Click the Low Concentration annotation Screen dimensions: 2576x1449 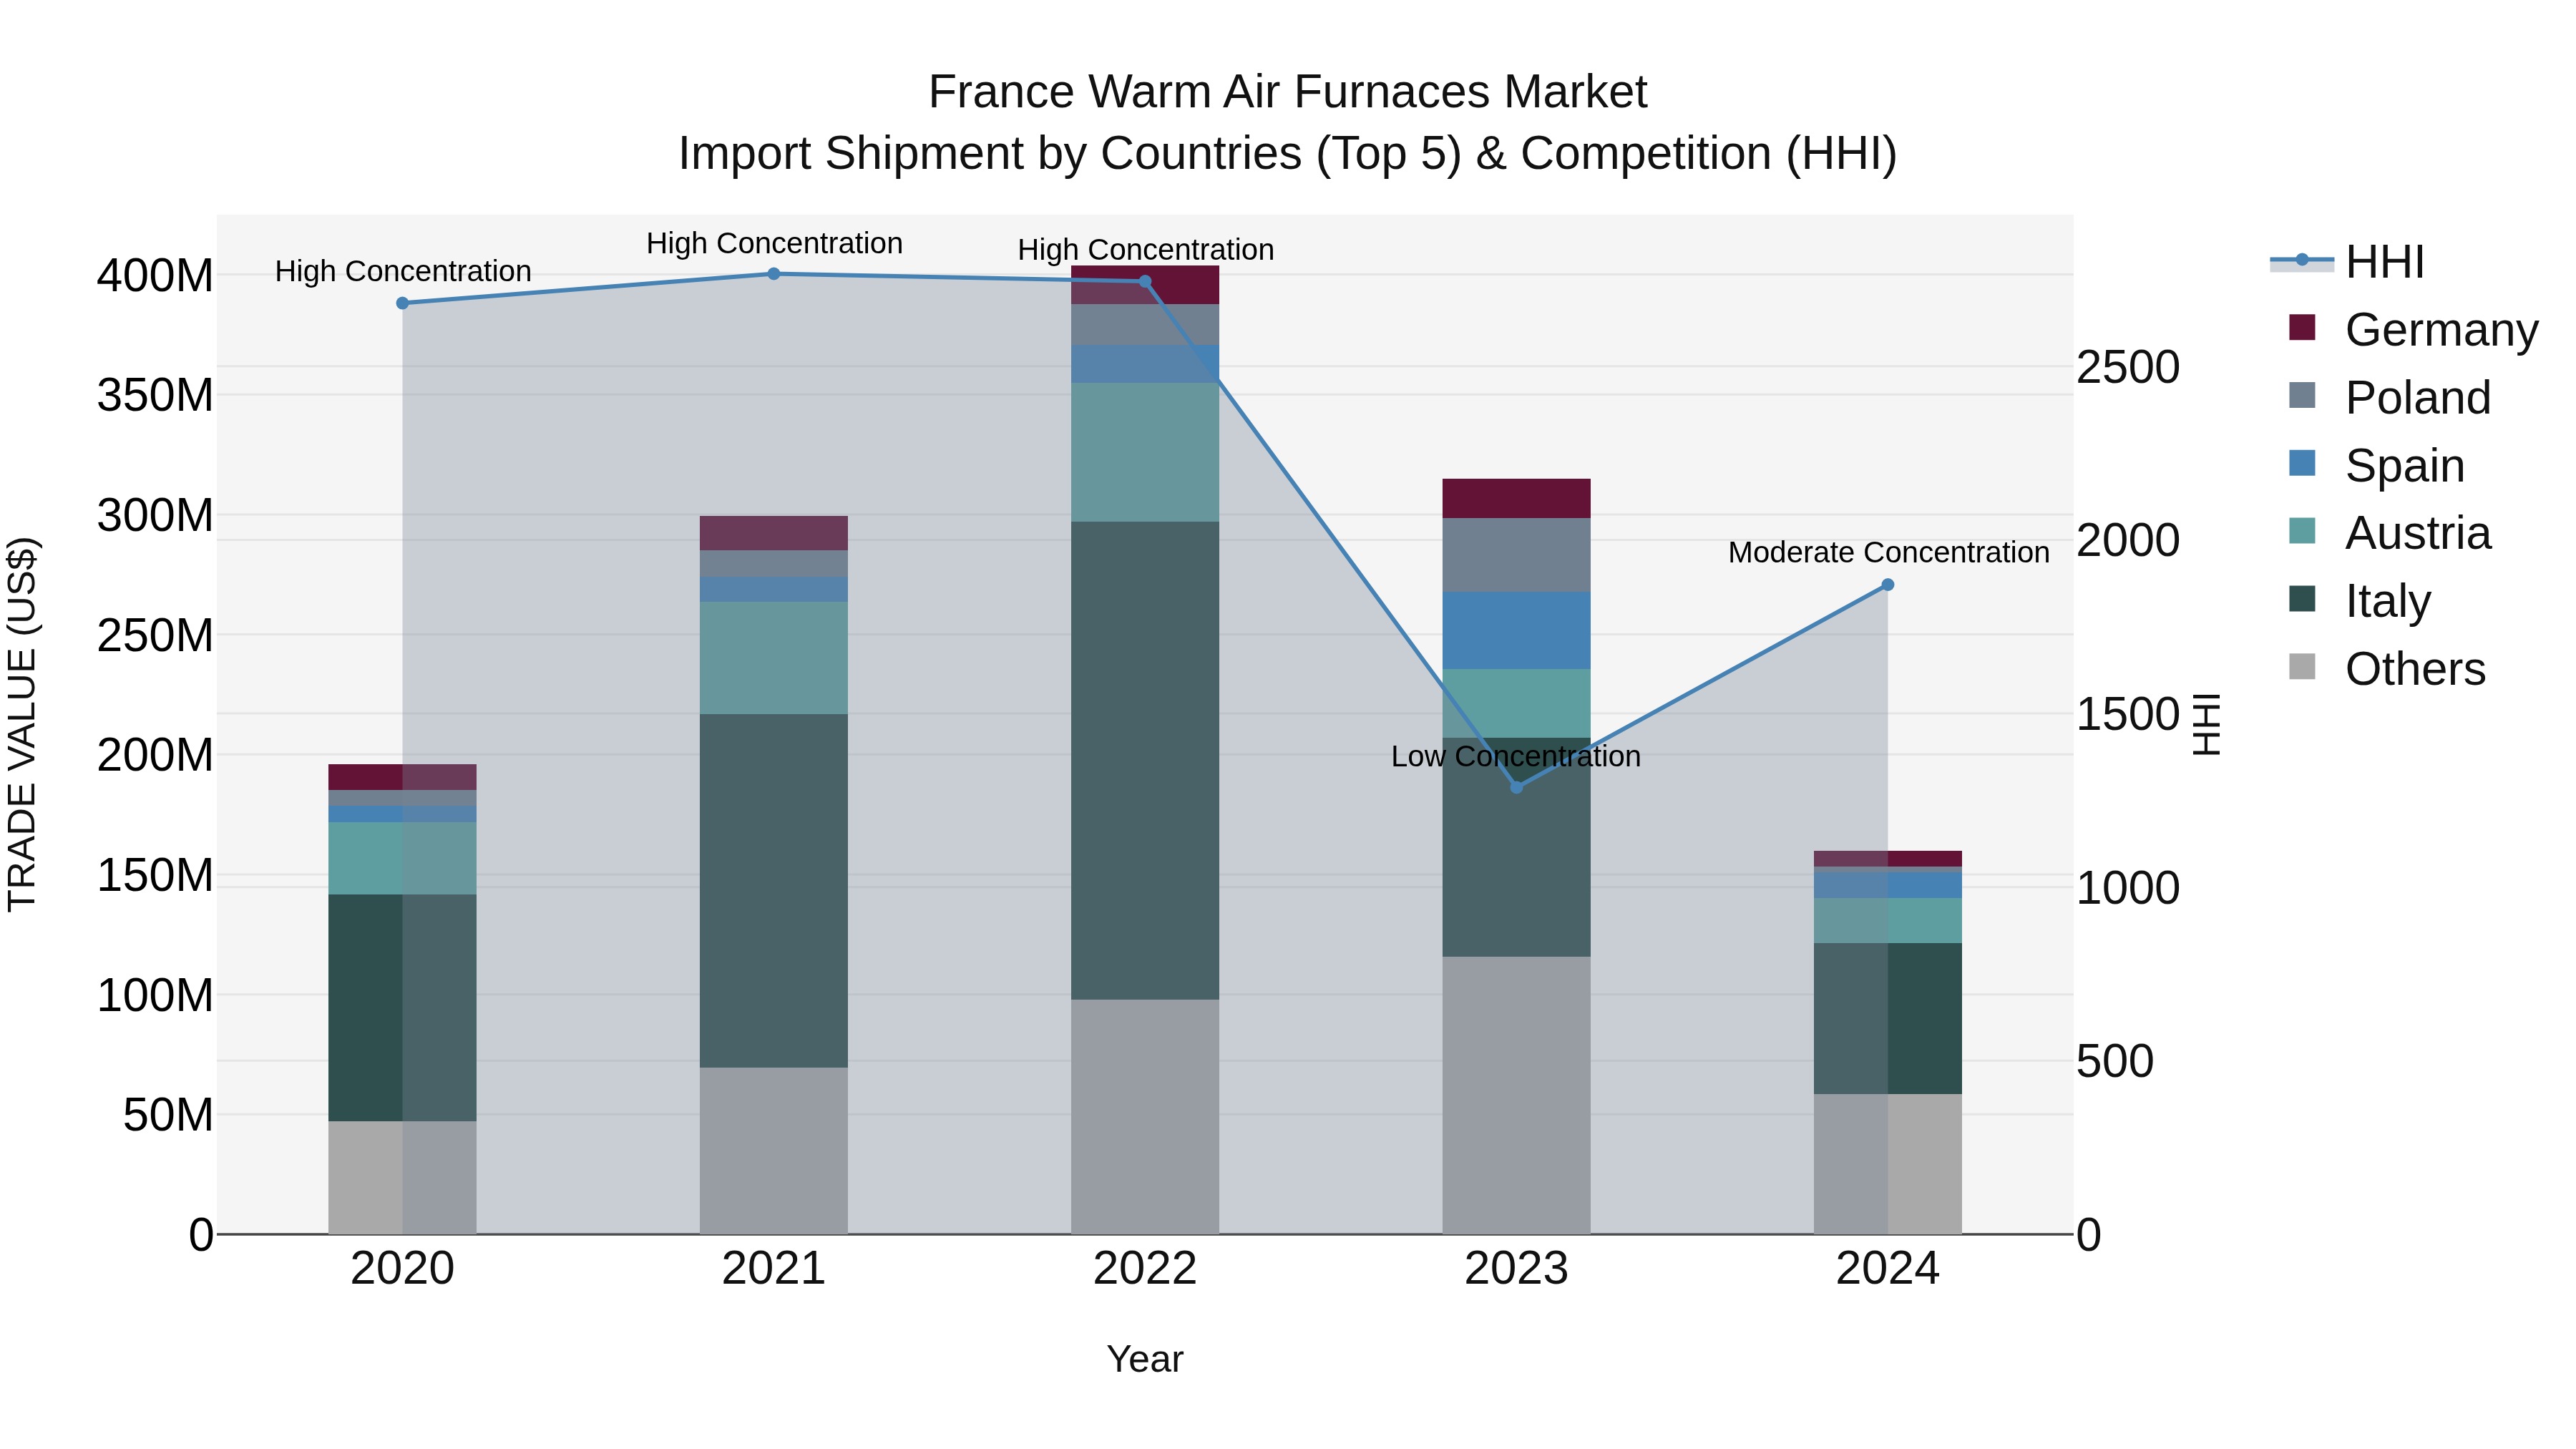1516,756
